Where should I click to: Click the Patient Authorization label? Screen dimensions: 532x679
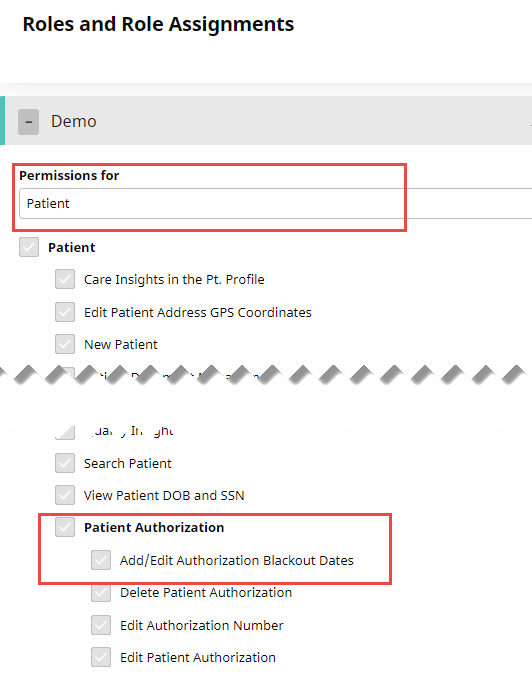point(154,527)
